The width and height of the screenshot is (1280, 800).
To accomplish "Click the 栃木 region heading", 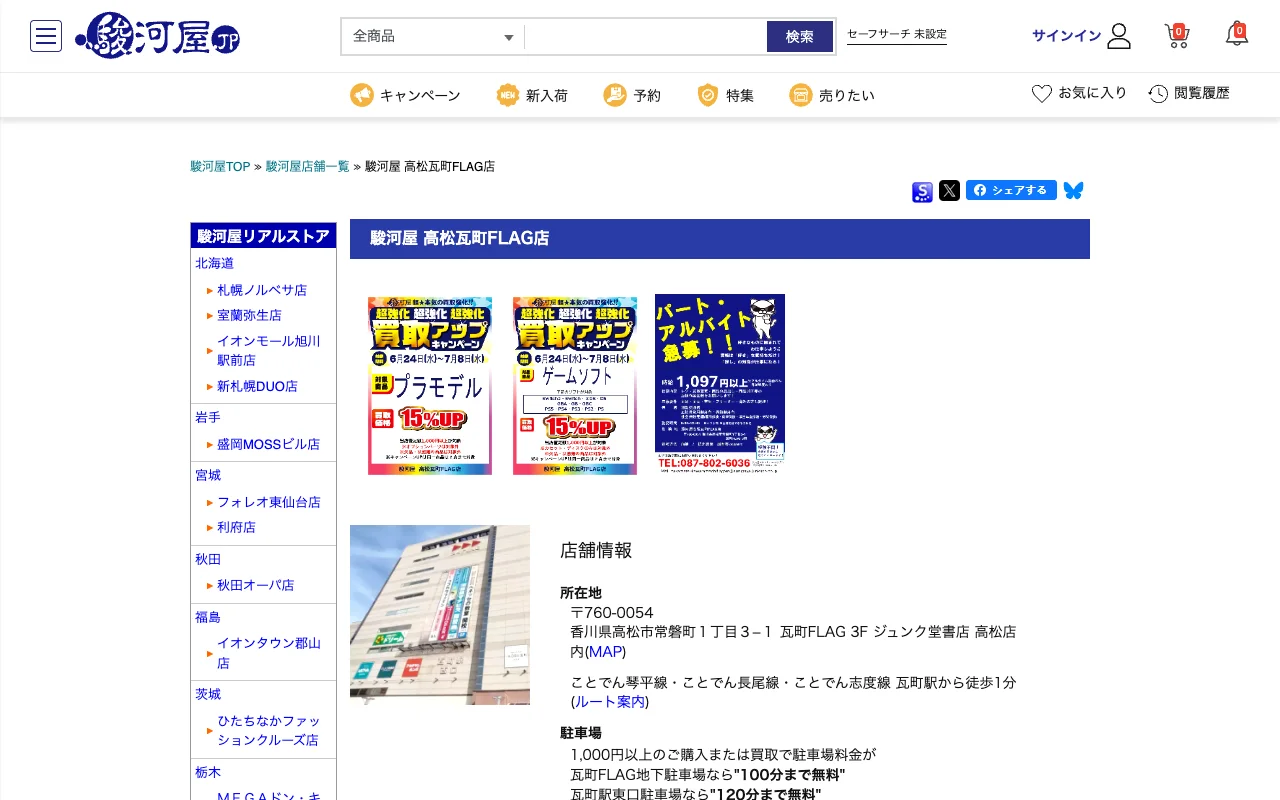I will [x=208, y=772].
